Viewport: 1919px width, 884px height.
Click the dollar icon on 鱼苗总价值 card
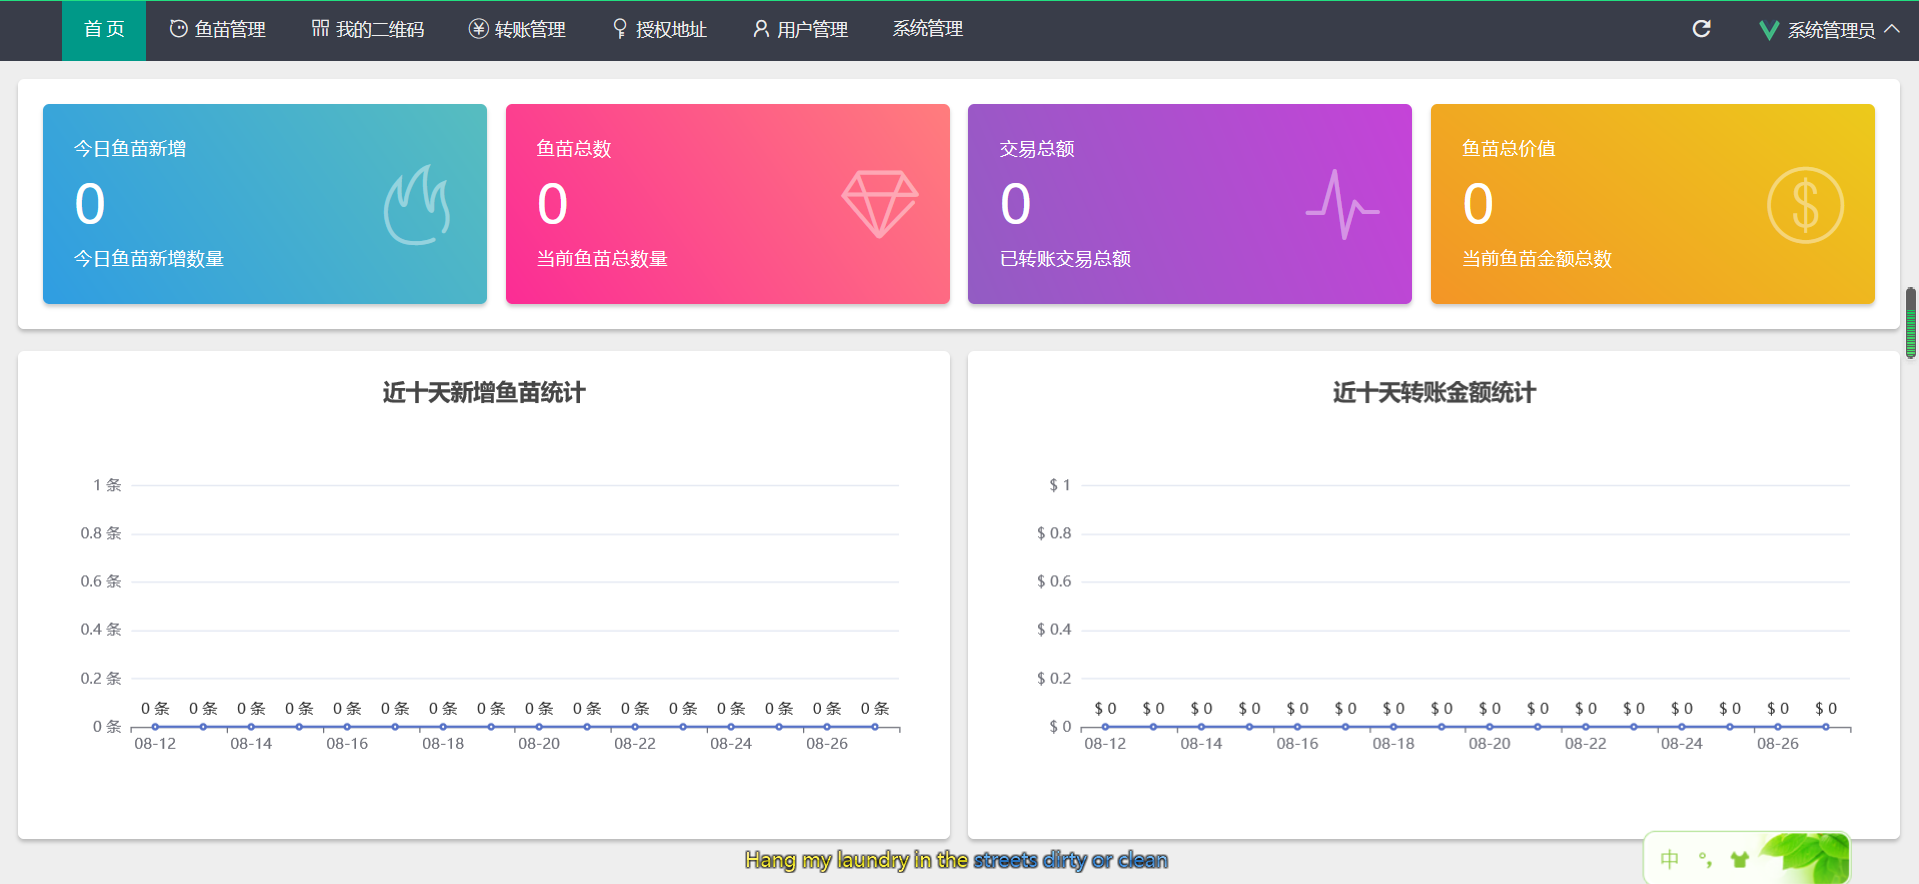tap(1805, 205)
